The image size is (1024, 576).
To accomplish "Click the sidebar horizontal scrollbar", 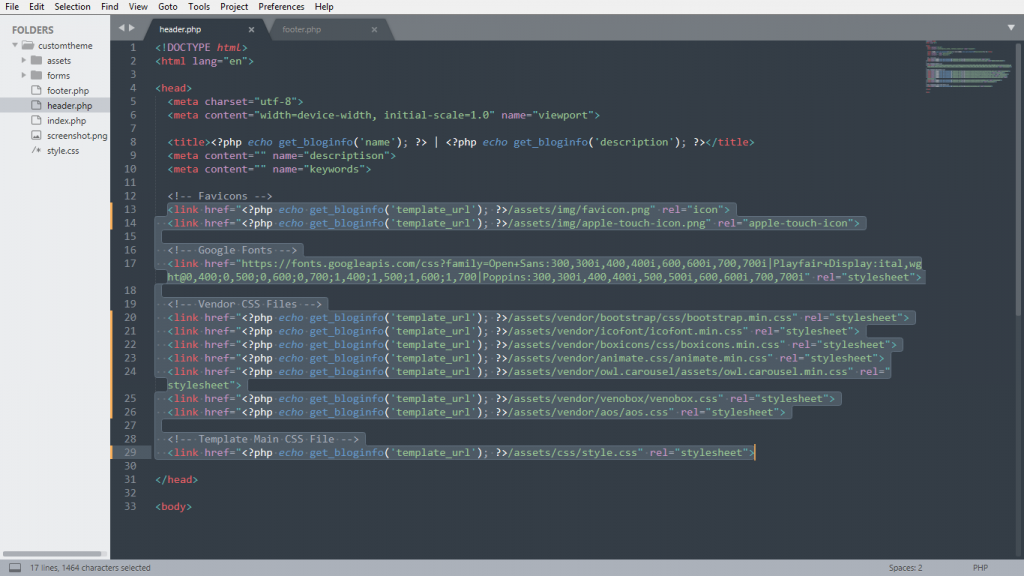I will point(52,553).
